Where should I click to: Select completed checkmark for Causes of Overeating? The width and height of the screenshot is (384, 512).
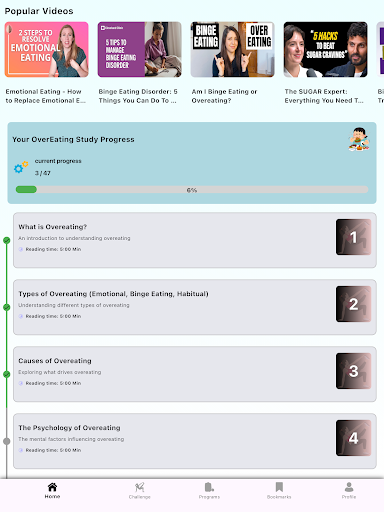tap(7, 374)
